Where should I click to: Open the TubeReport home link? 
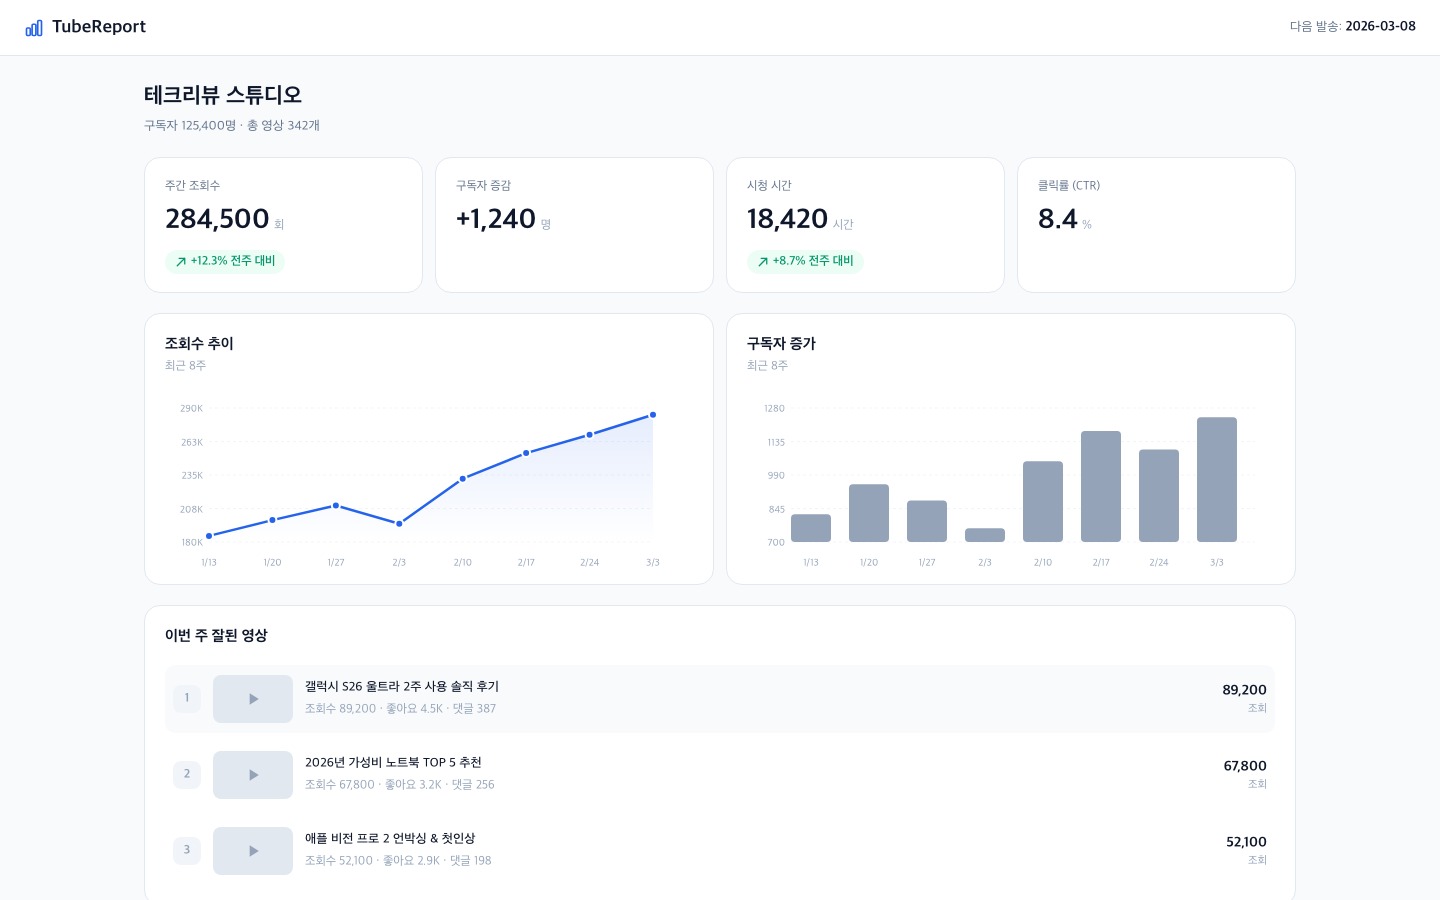98,27
